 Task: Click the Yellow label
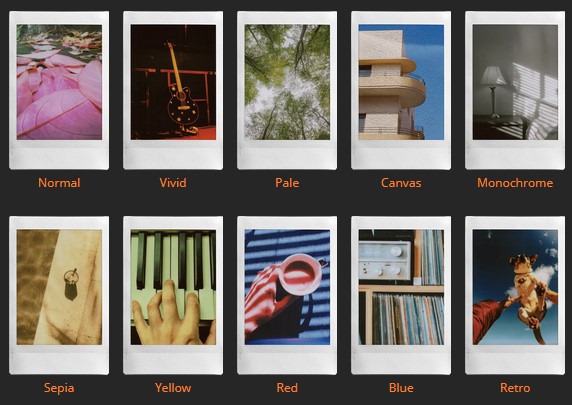pyautogui.click(x=173, y=388)
